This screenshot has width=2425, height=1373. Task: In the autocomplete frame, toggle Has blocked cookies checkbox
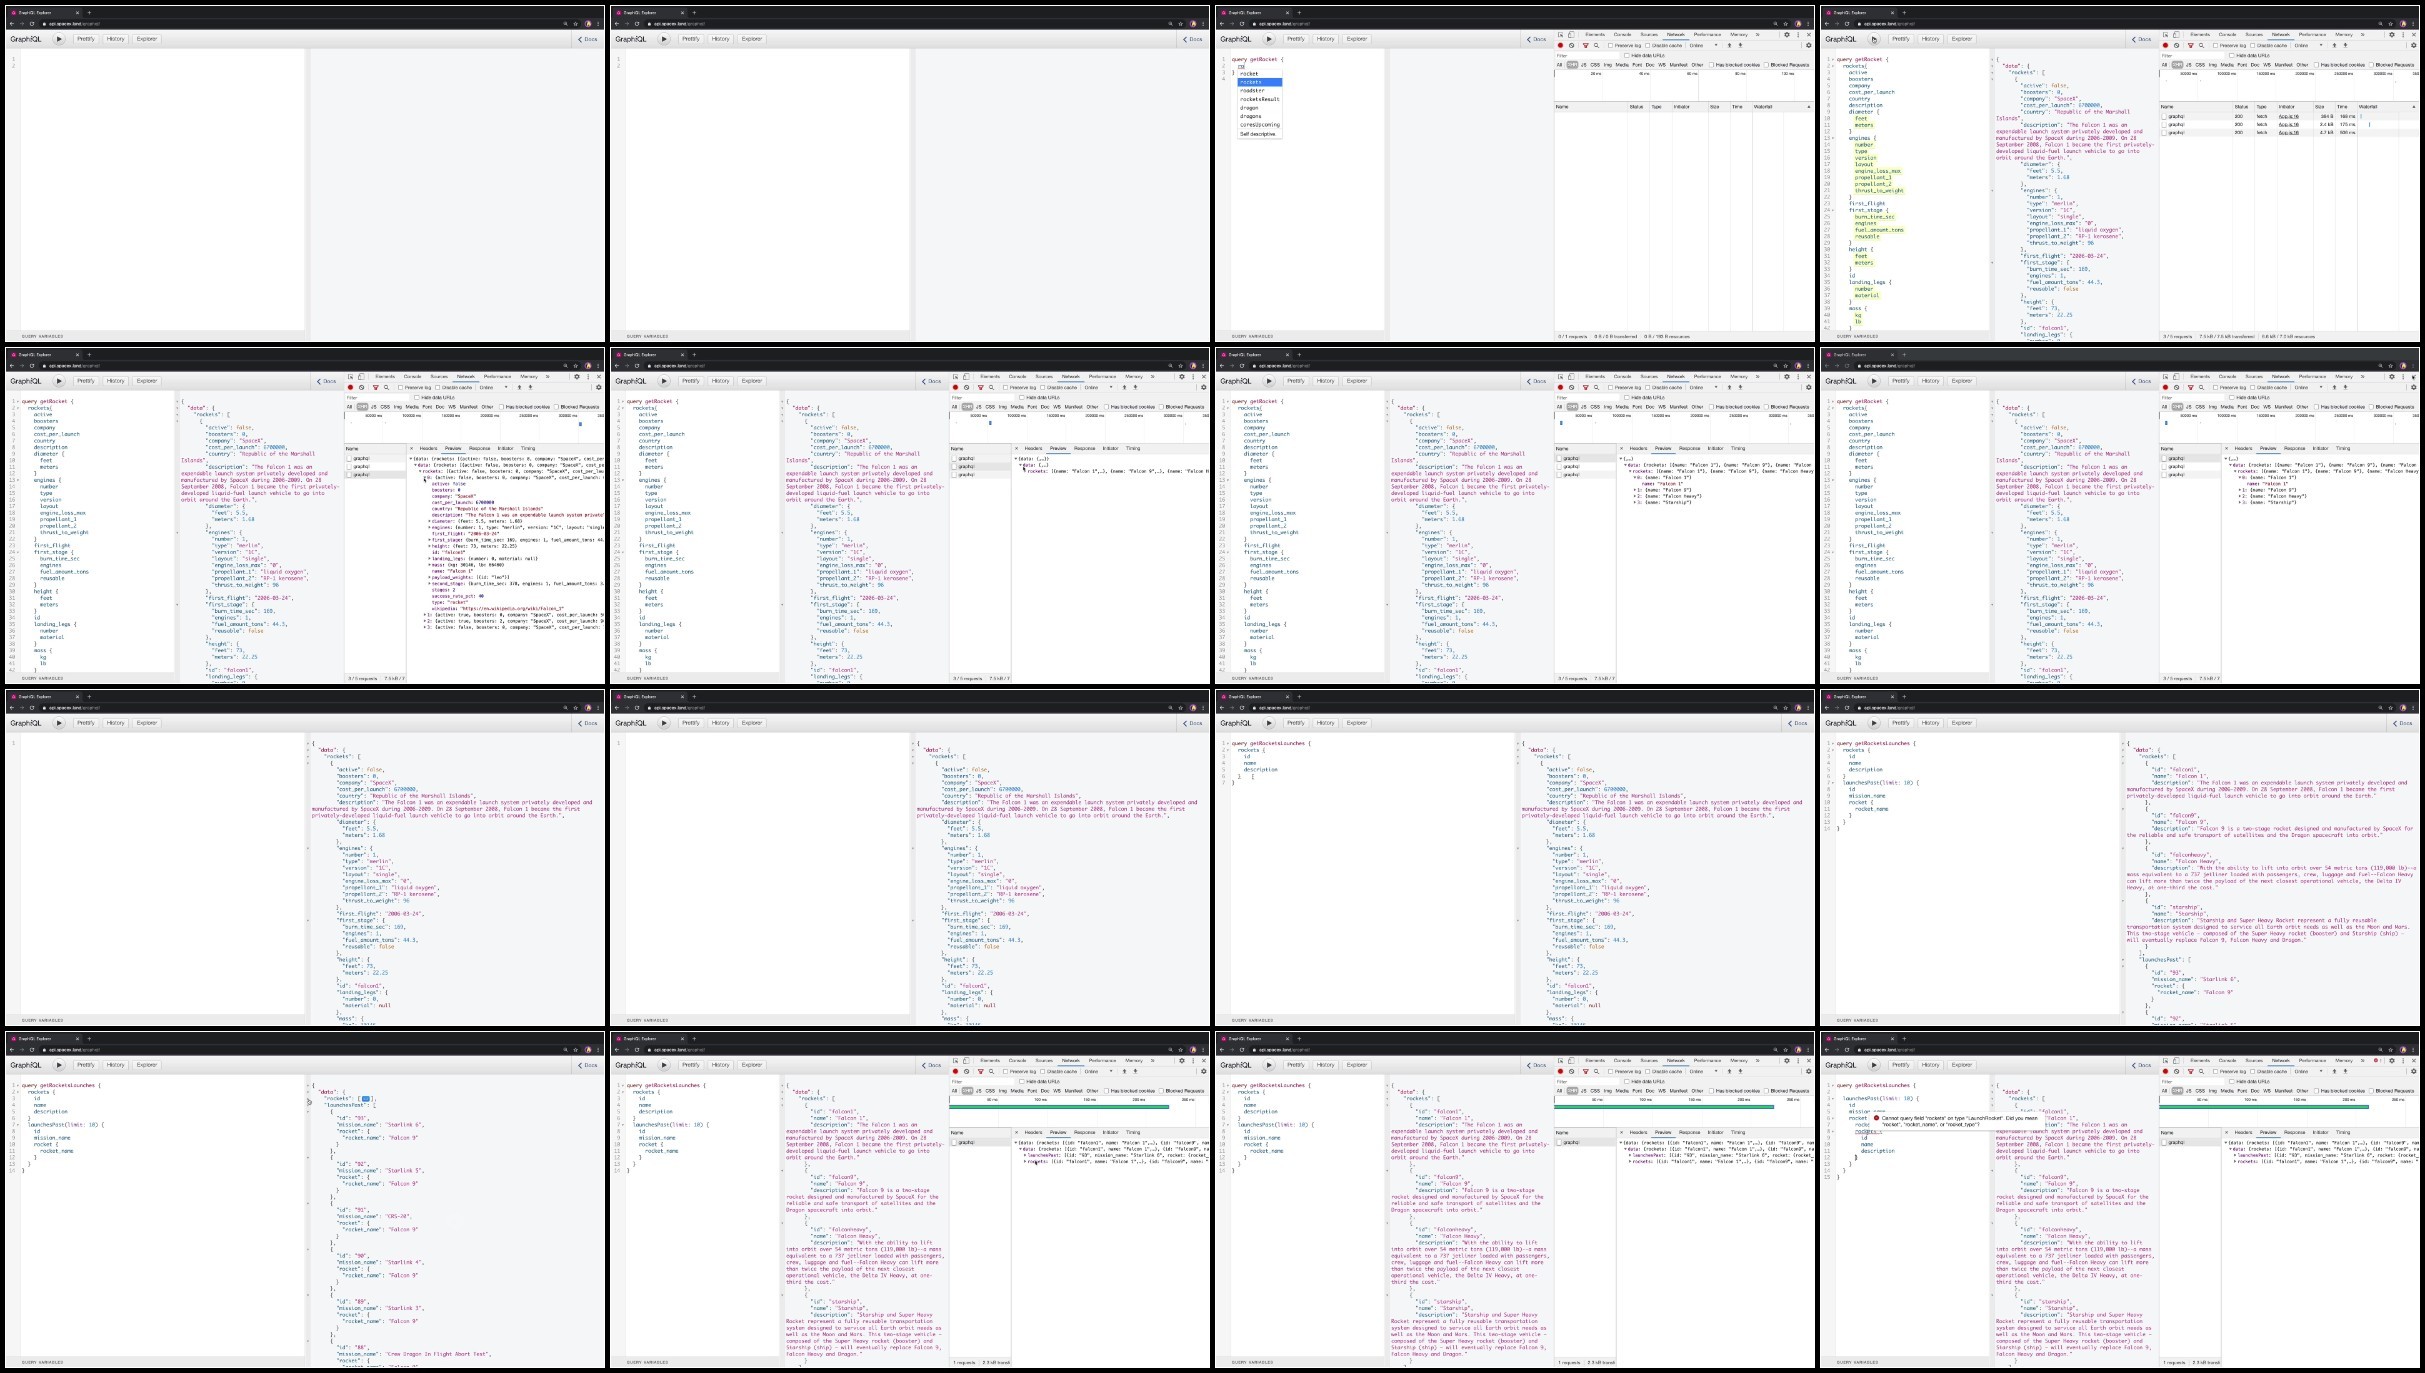coord(1711,65)
